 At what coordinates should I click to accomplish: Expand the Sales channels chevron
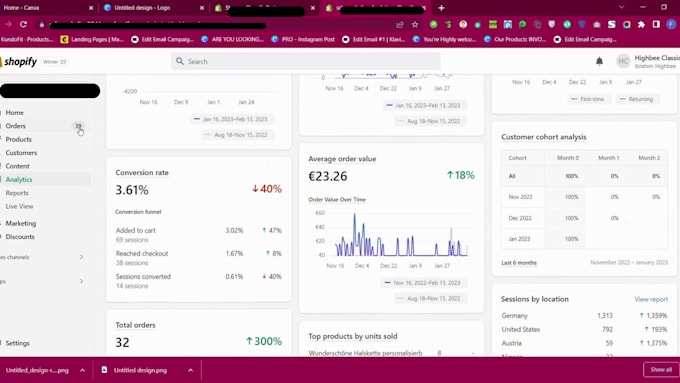81,257
